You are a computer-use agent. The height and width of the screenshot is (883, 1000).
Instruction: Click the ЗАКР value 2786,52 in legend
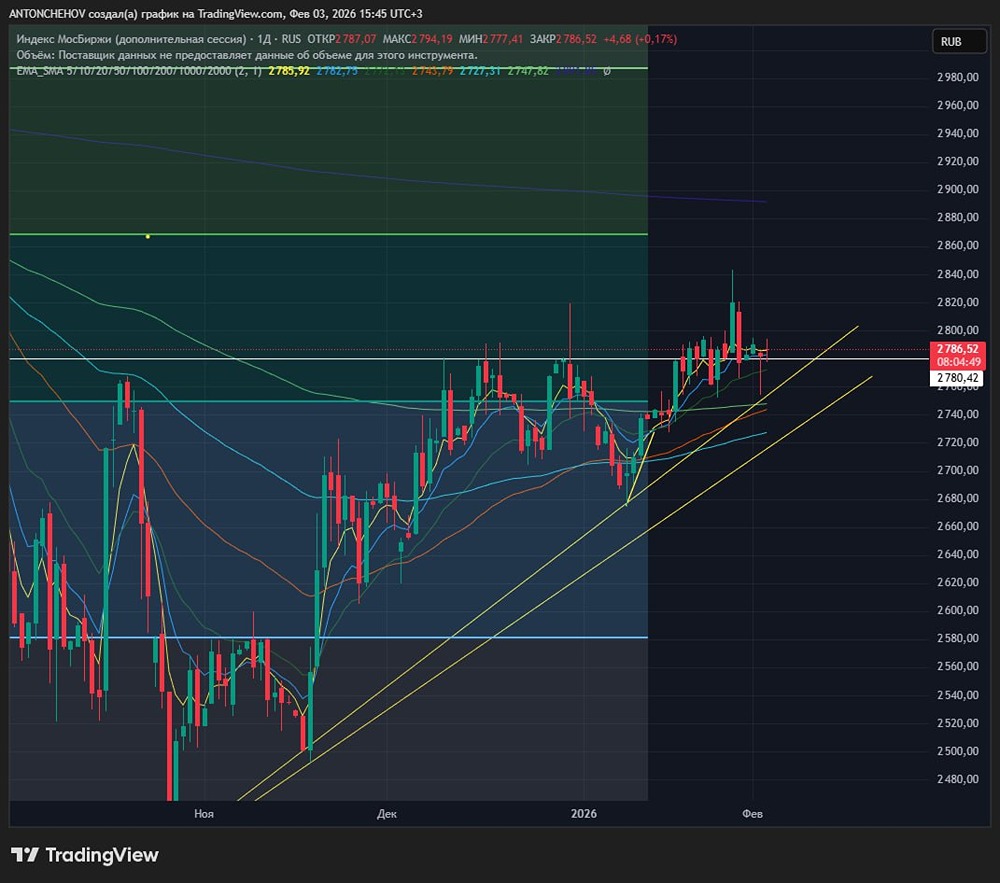(576, 39)
